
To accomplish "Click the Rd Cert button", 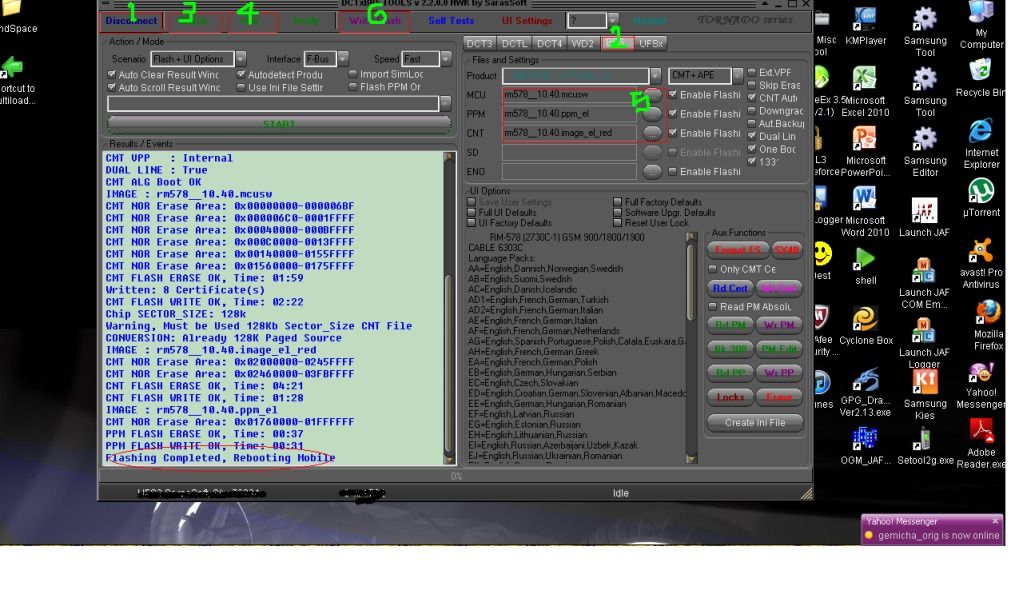I will pyautogui.click(x=730, y=288).
